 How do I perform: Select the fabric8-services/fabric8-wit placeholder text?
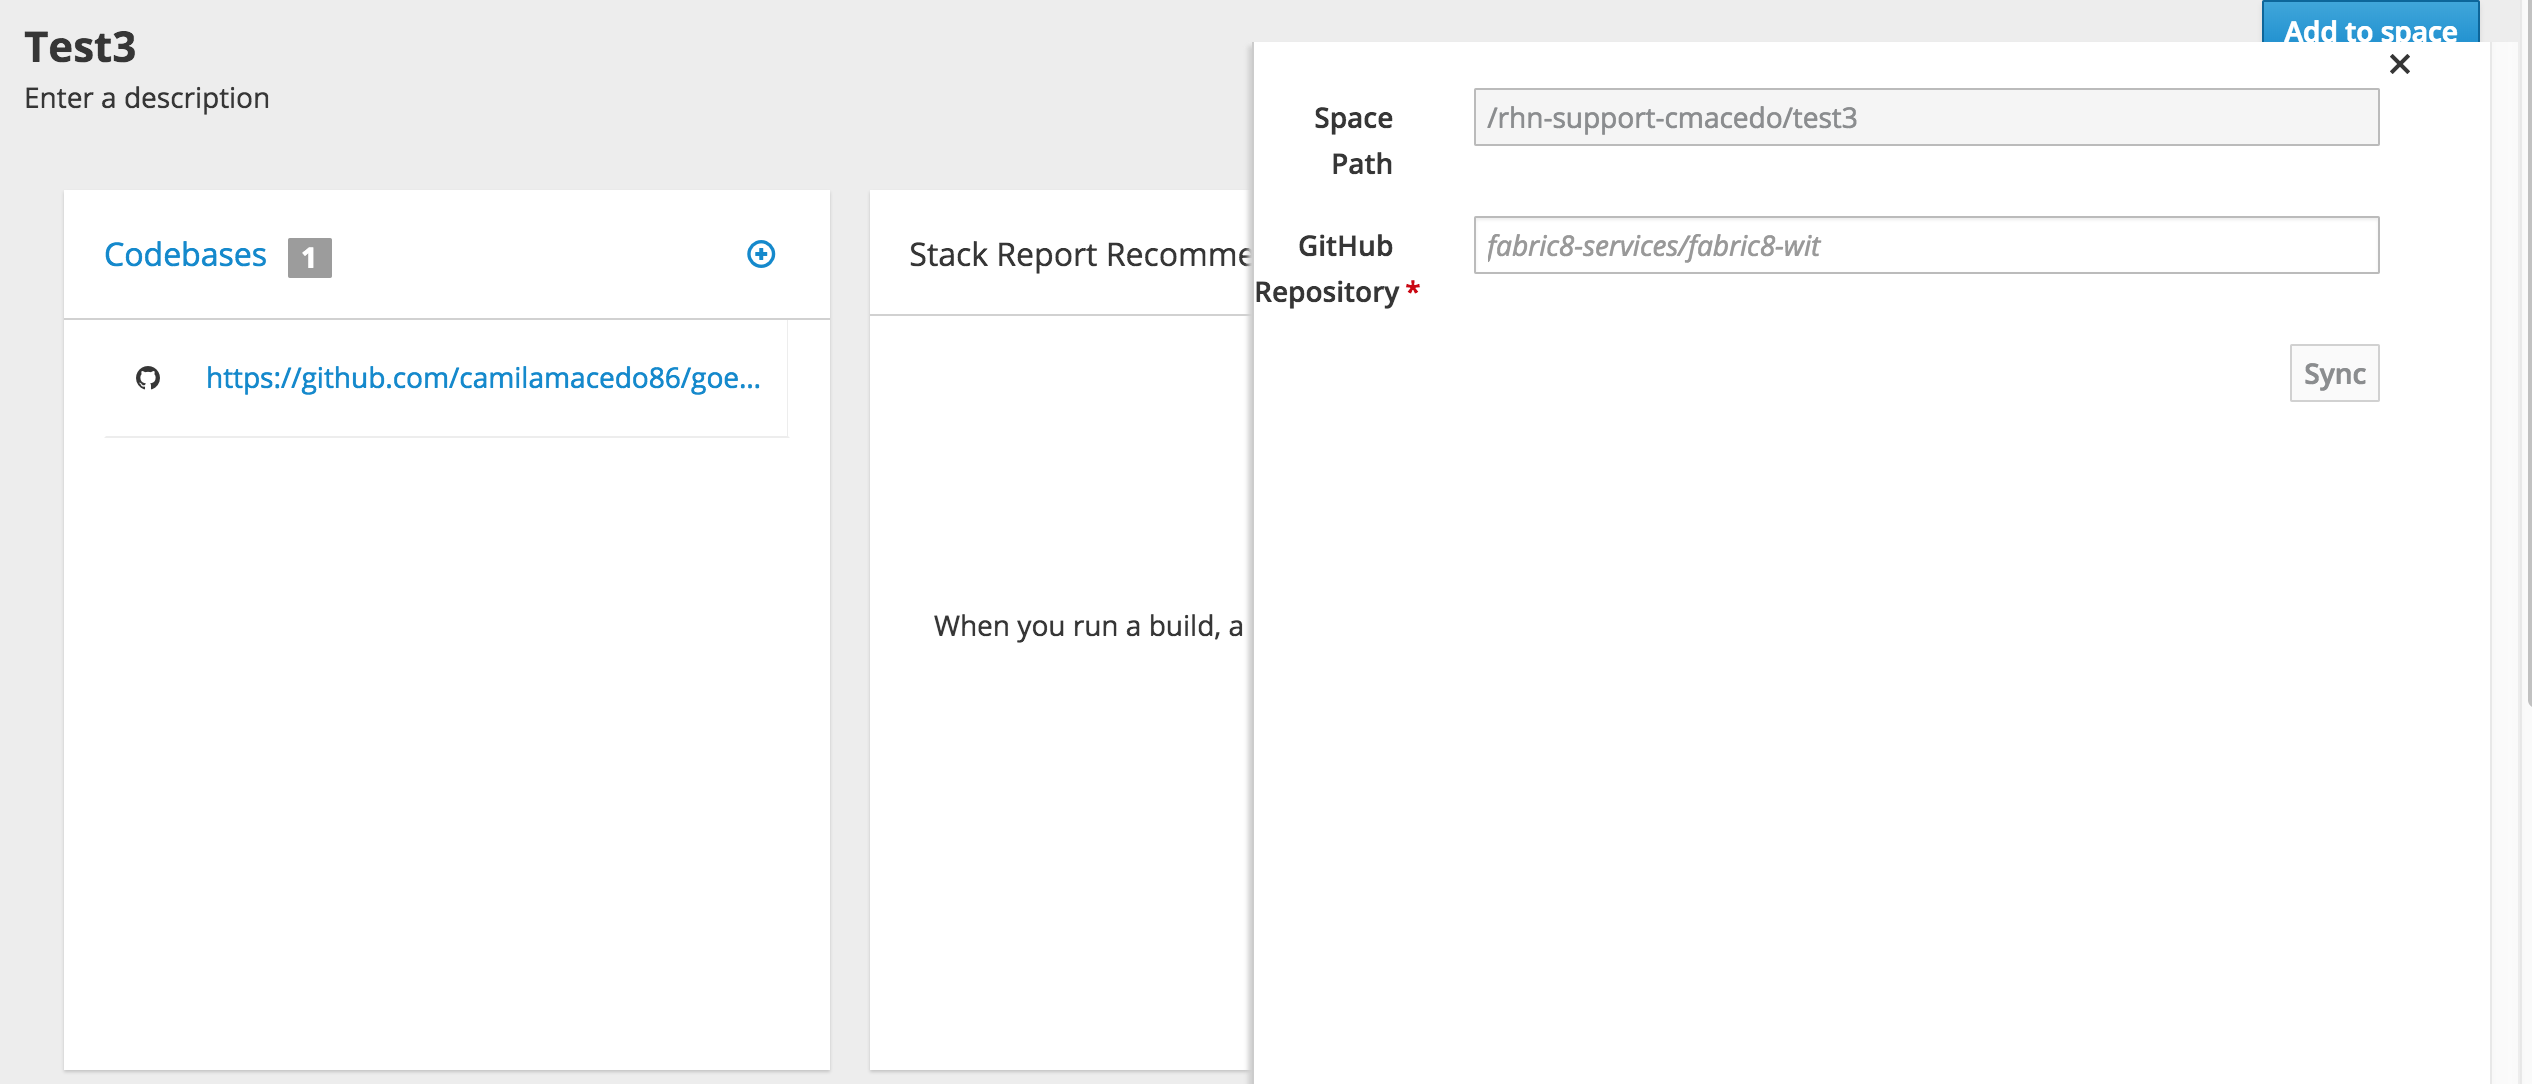point(1655,246)
